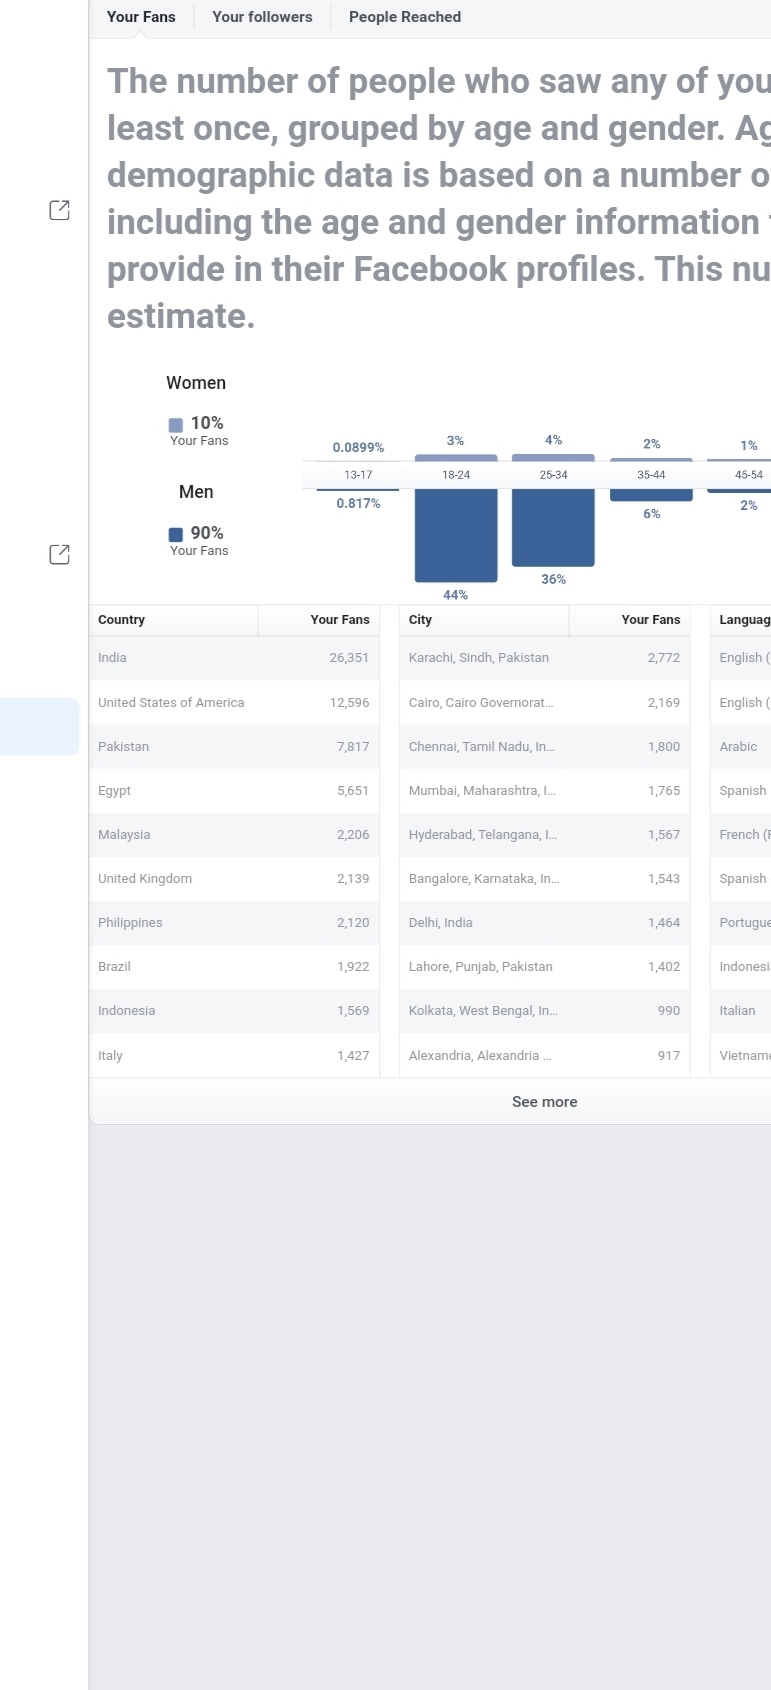The width and height of the screenshot is (771, 1690).
Task: Click the men 18-24 bar showing 44%
Action: pyautogui.click(x=456, y=534)
